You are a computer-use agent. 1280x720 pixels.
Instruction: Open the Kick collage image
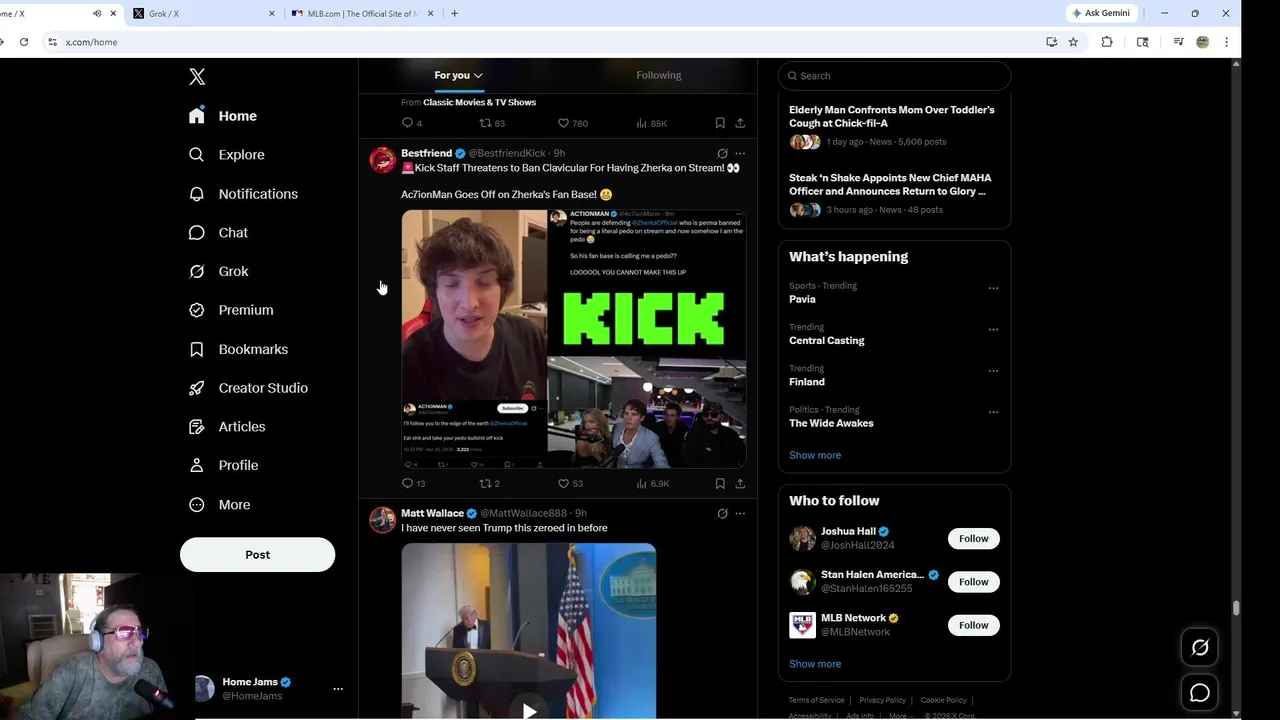pyautogui.click(x=574, y=339)
